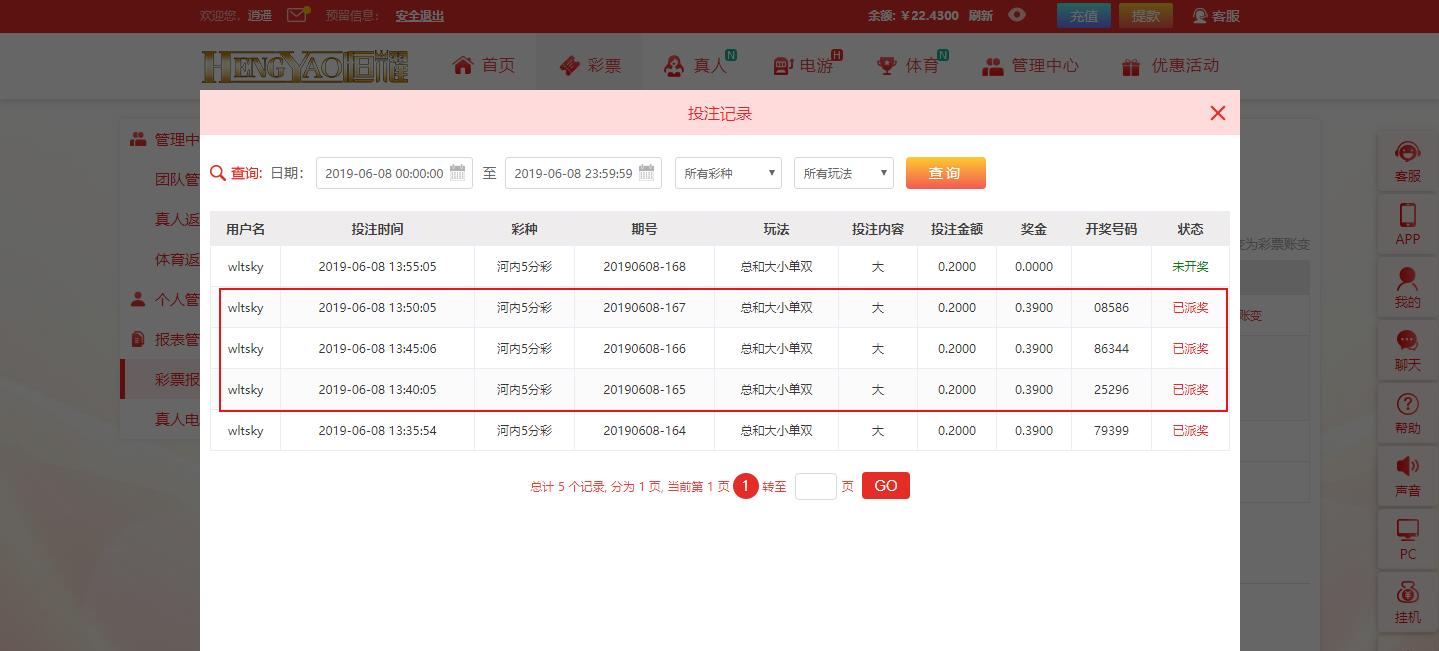Toggle balance visibility eye icon
This screenshot has width=1439, height=651.
1017,15
